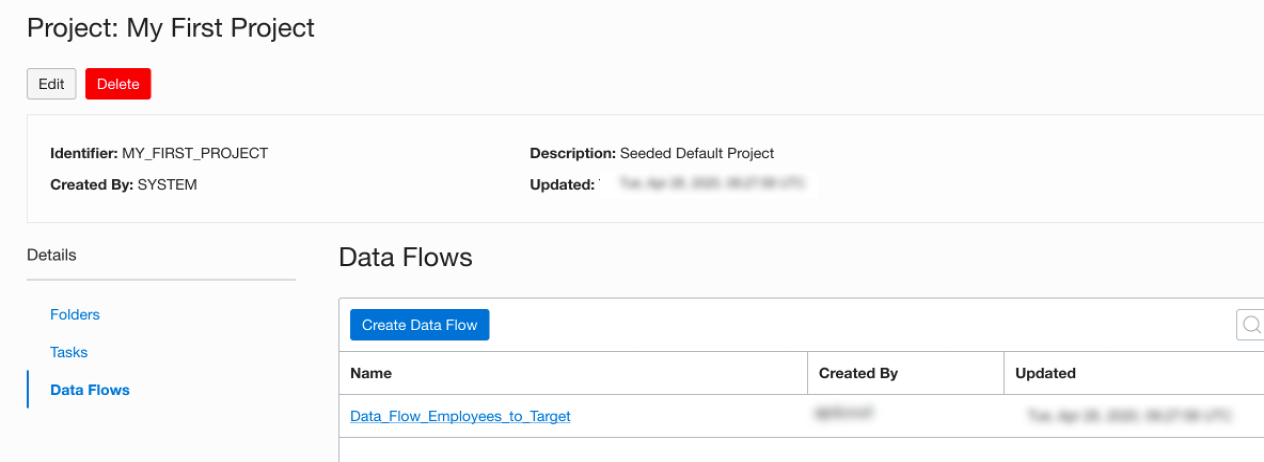Click the Edit project button
The height and width of the screenshot is (462, 1264).
(x=51, y=84)
